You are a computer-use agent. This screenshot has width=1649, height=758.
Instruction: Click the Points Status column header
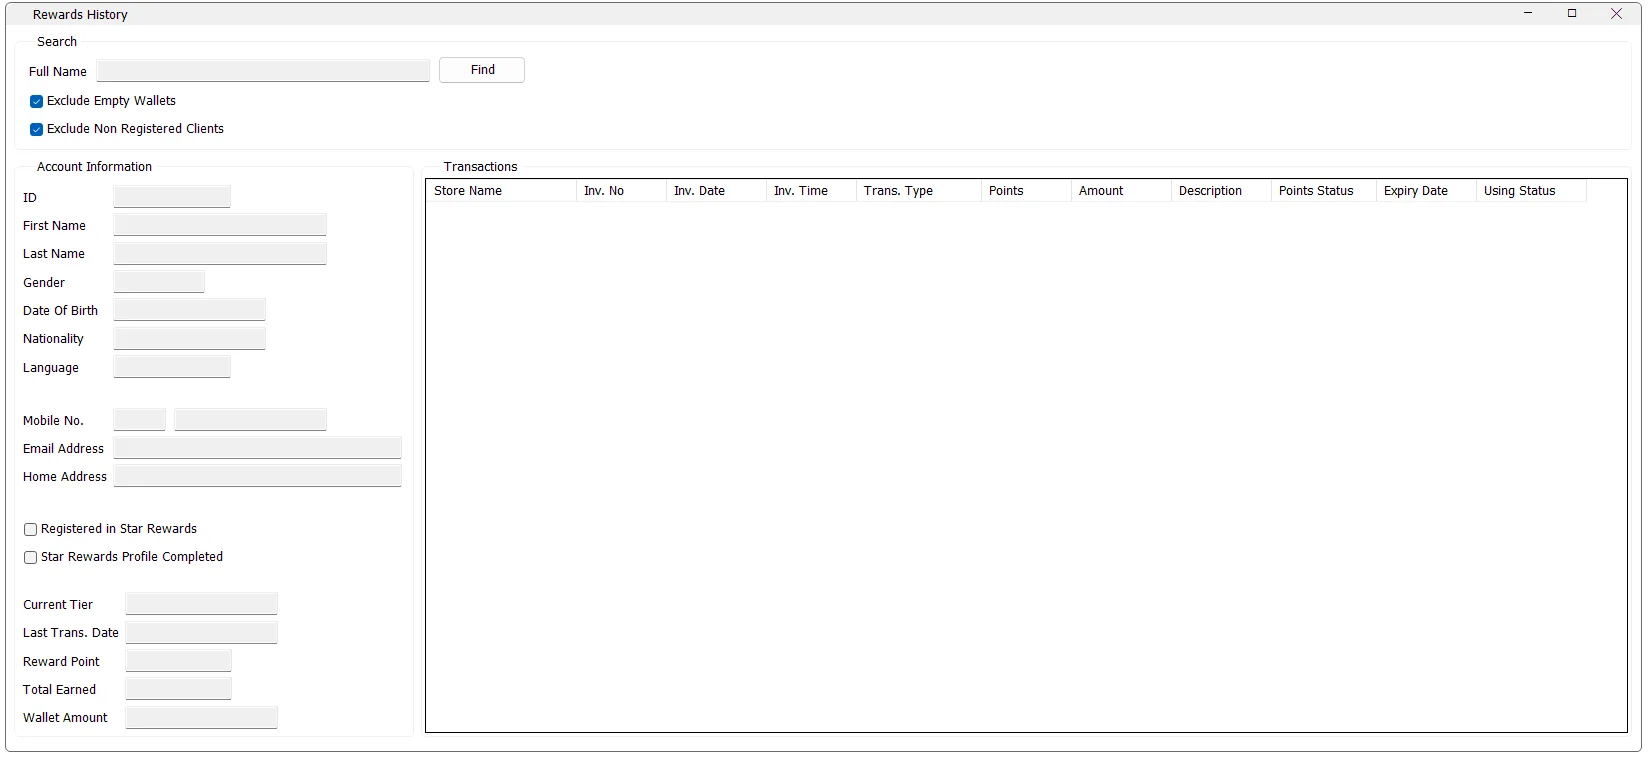[1324, 191]
